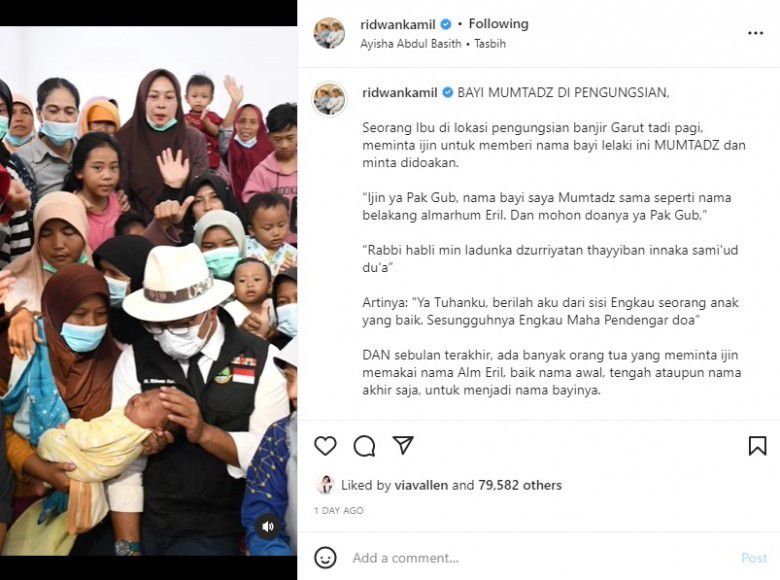The image size is (780, 580).
Task: Open ridwankamil username in caption
Action: (x=399, y=93)
